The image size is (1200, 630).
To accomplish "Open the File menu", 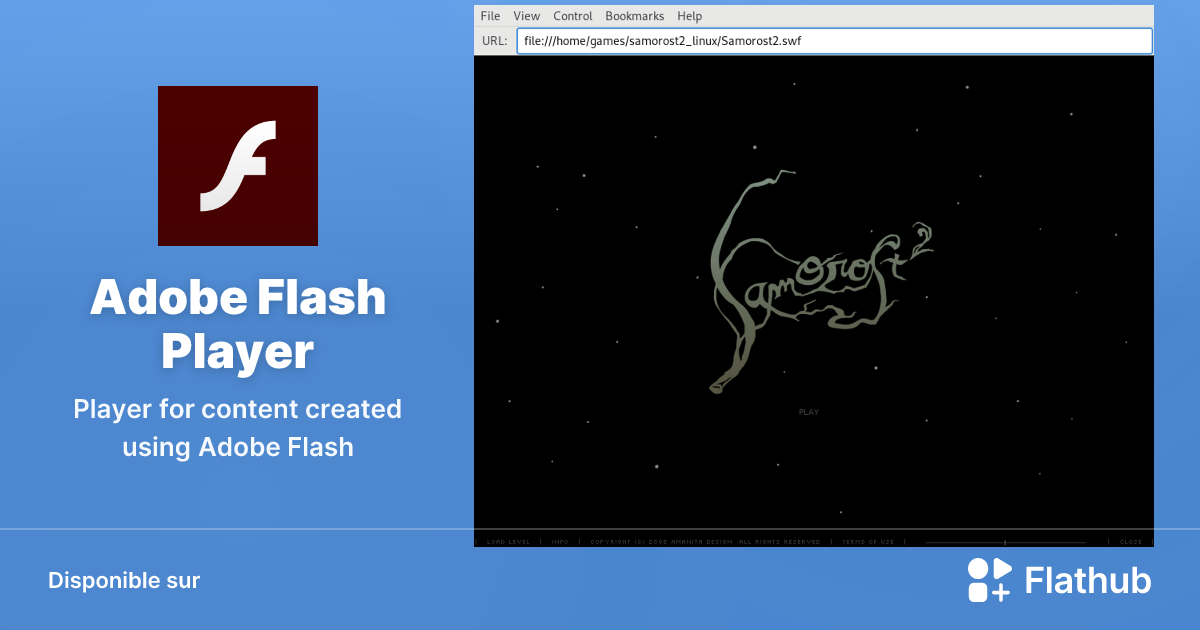I will coord(490,15).
